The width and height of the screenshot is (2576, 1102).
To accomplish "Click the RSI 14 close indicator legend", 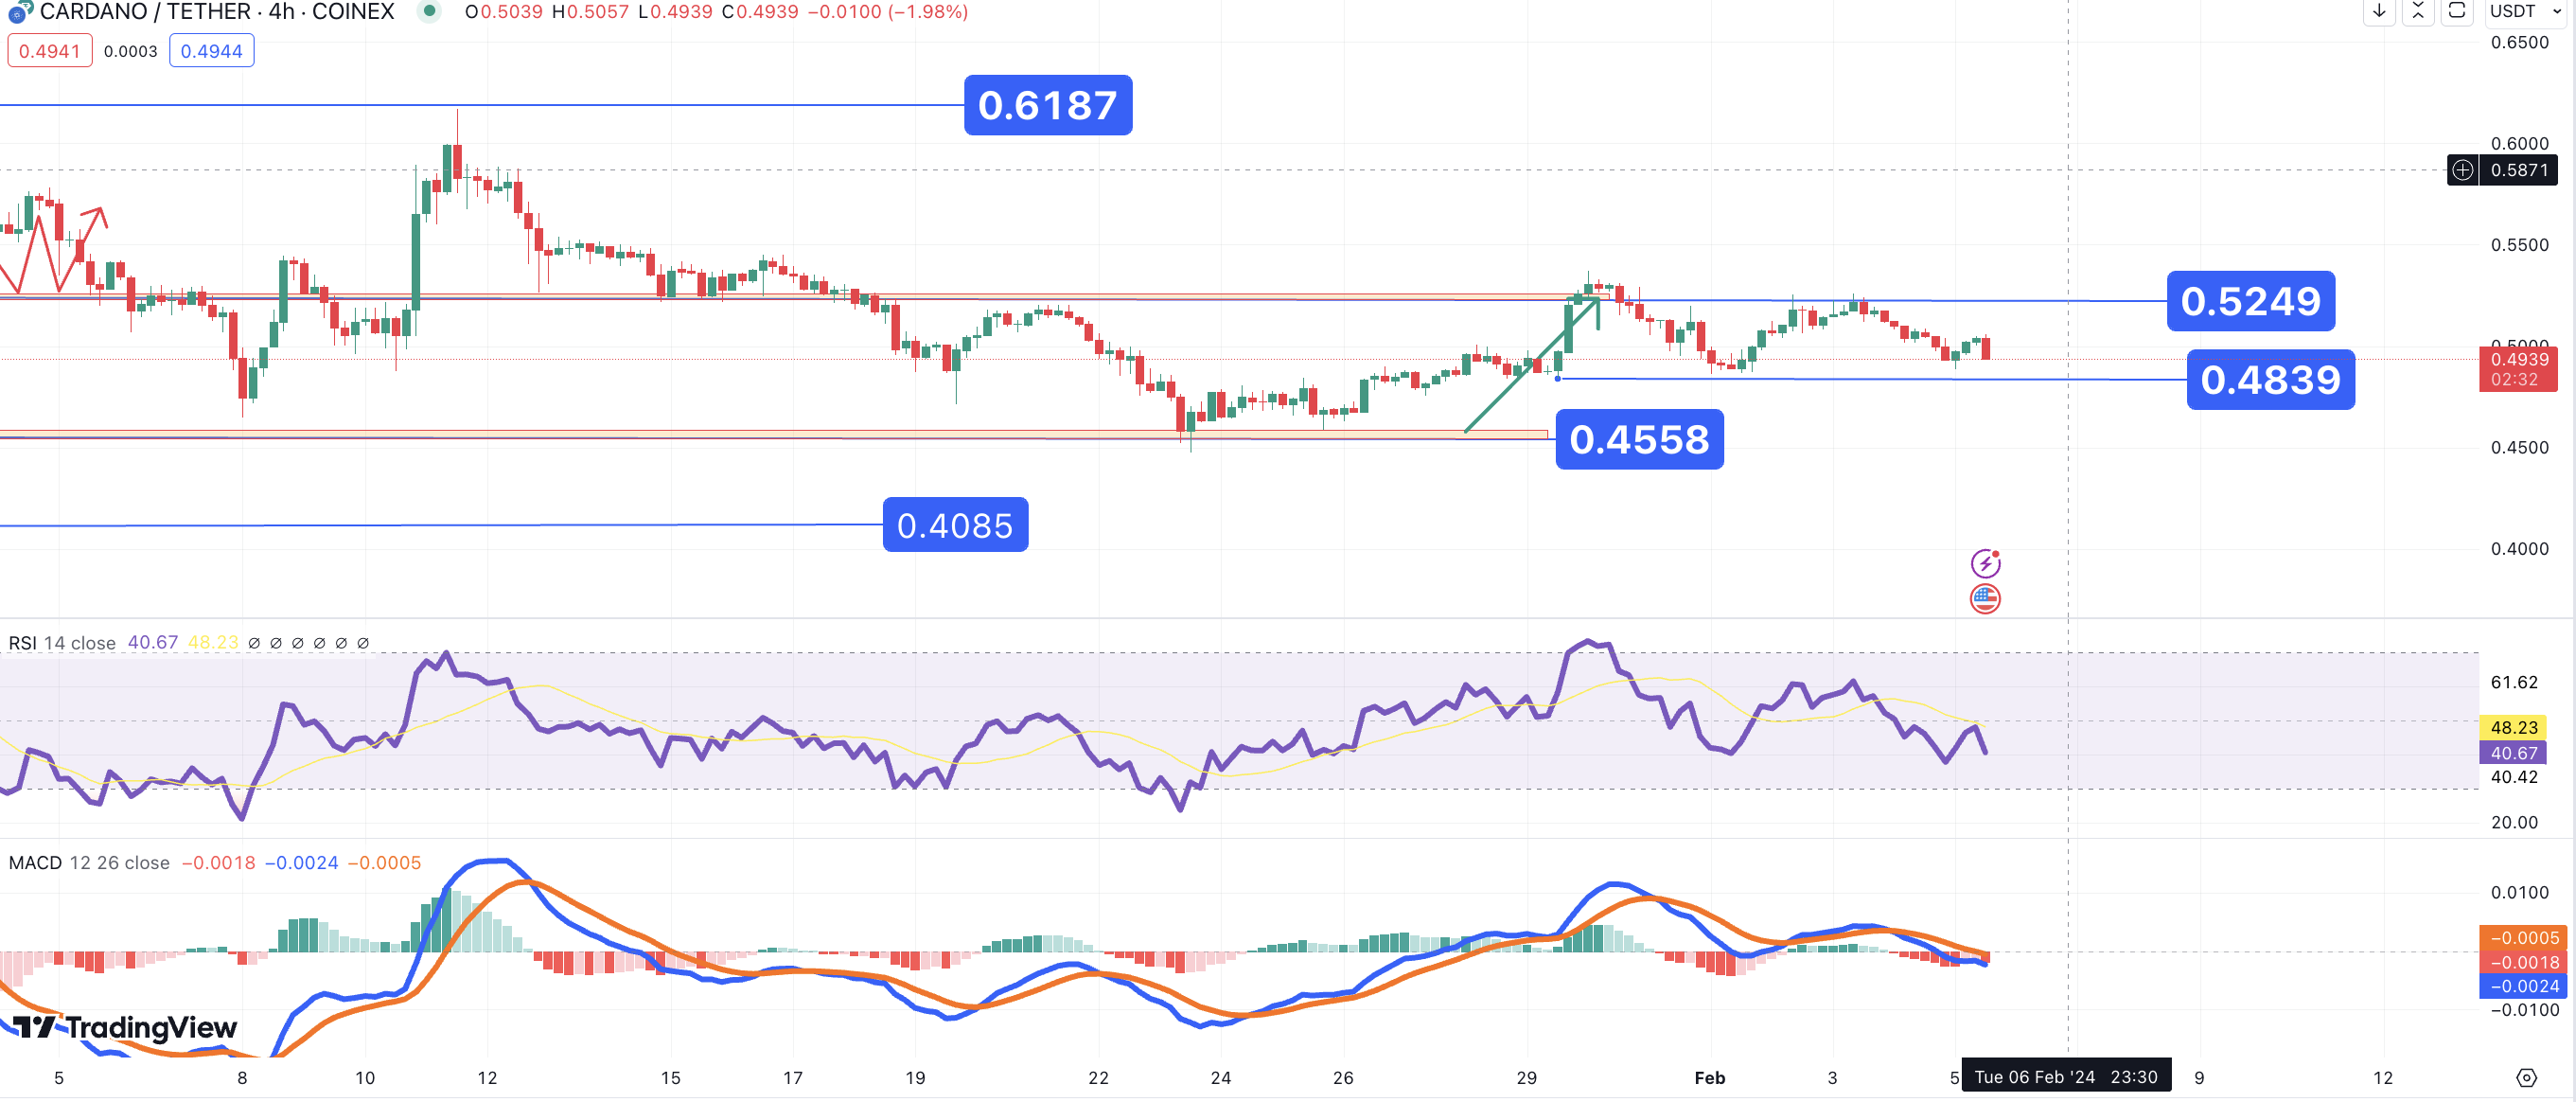I will click(x=62, y=643).
